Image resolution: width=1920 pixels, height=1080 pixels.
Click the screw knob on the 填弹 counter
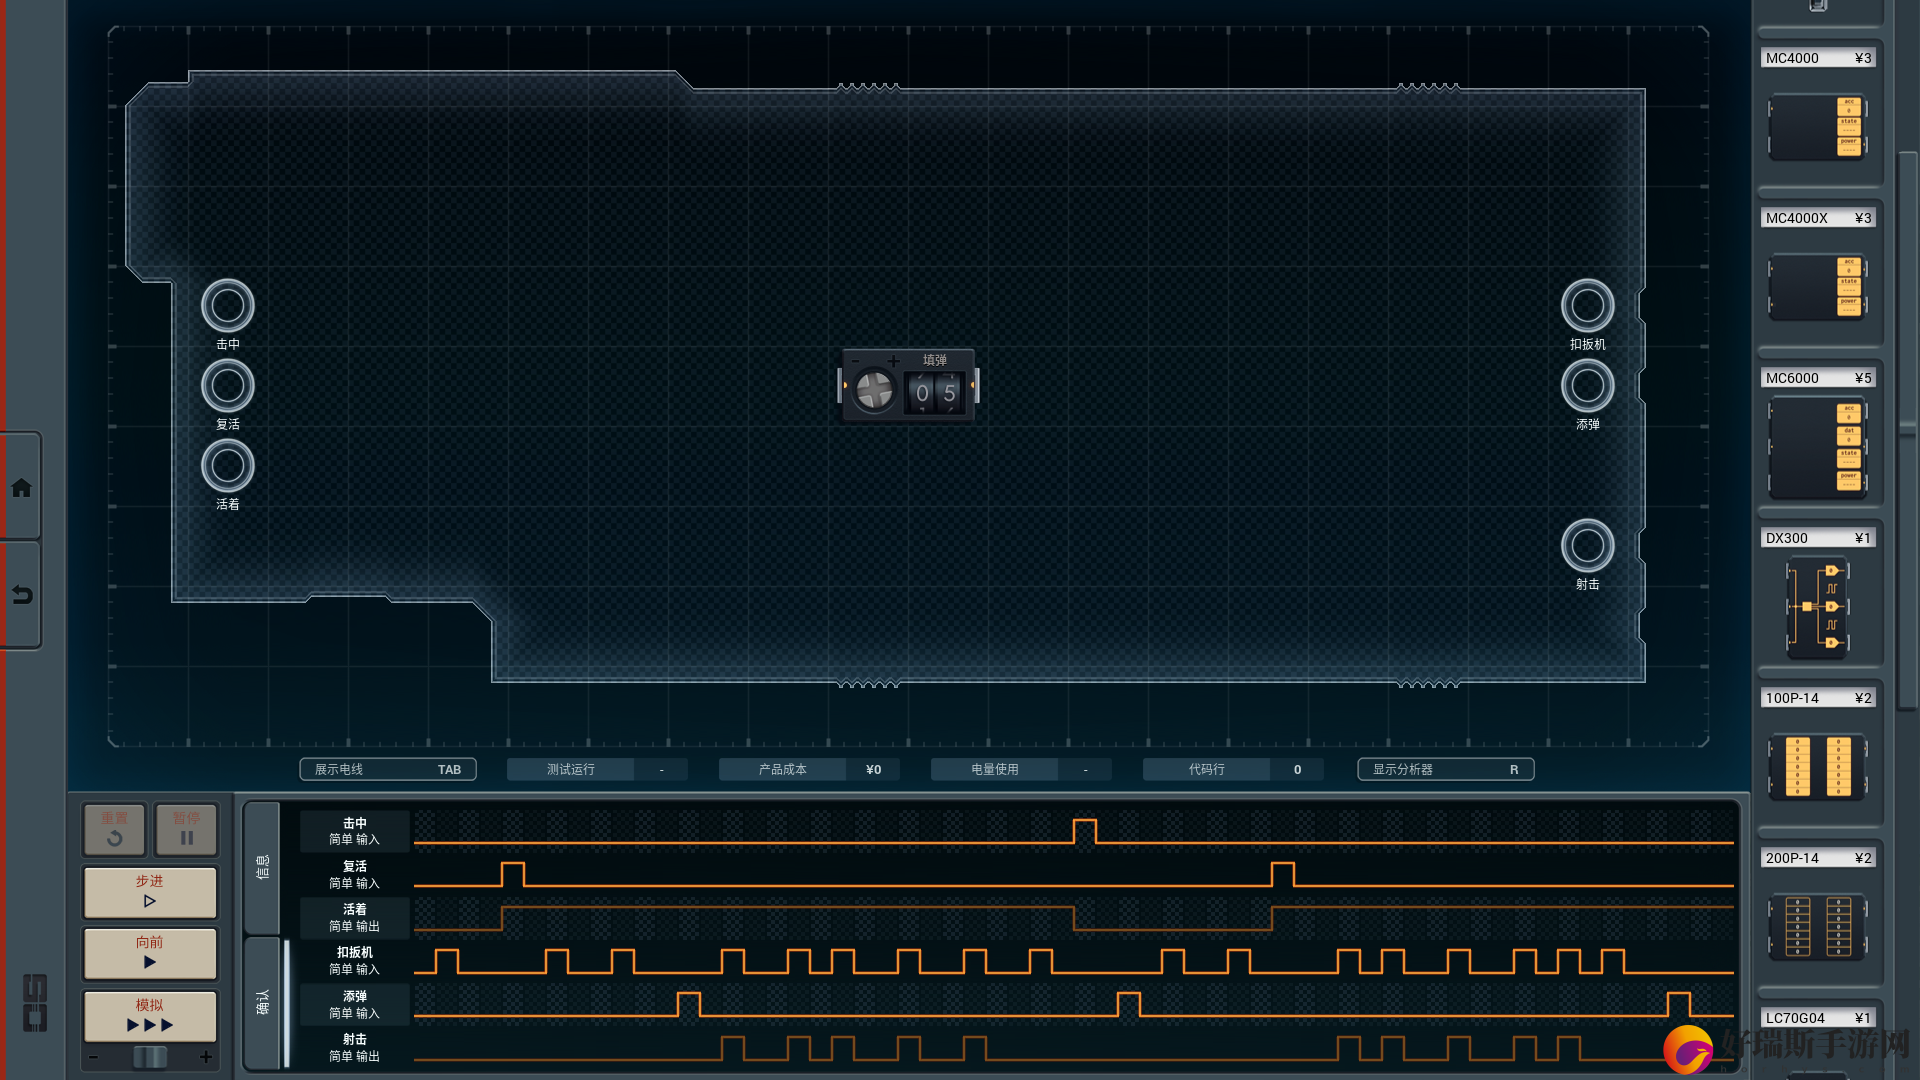(874, 391)
